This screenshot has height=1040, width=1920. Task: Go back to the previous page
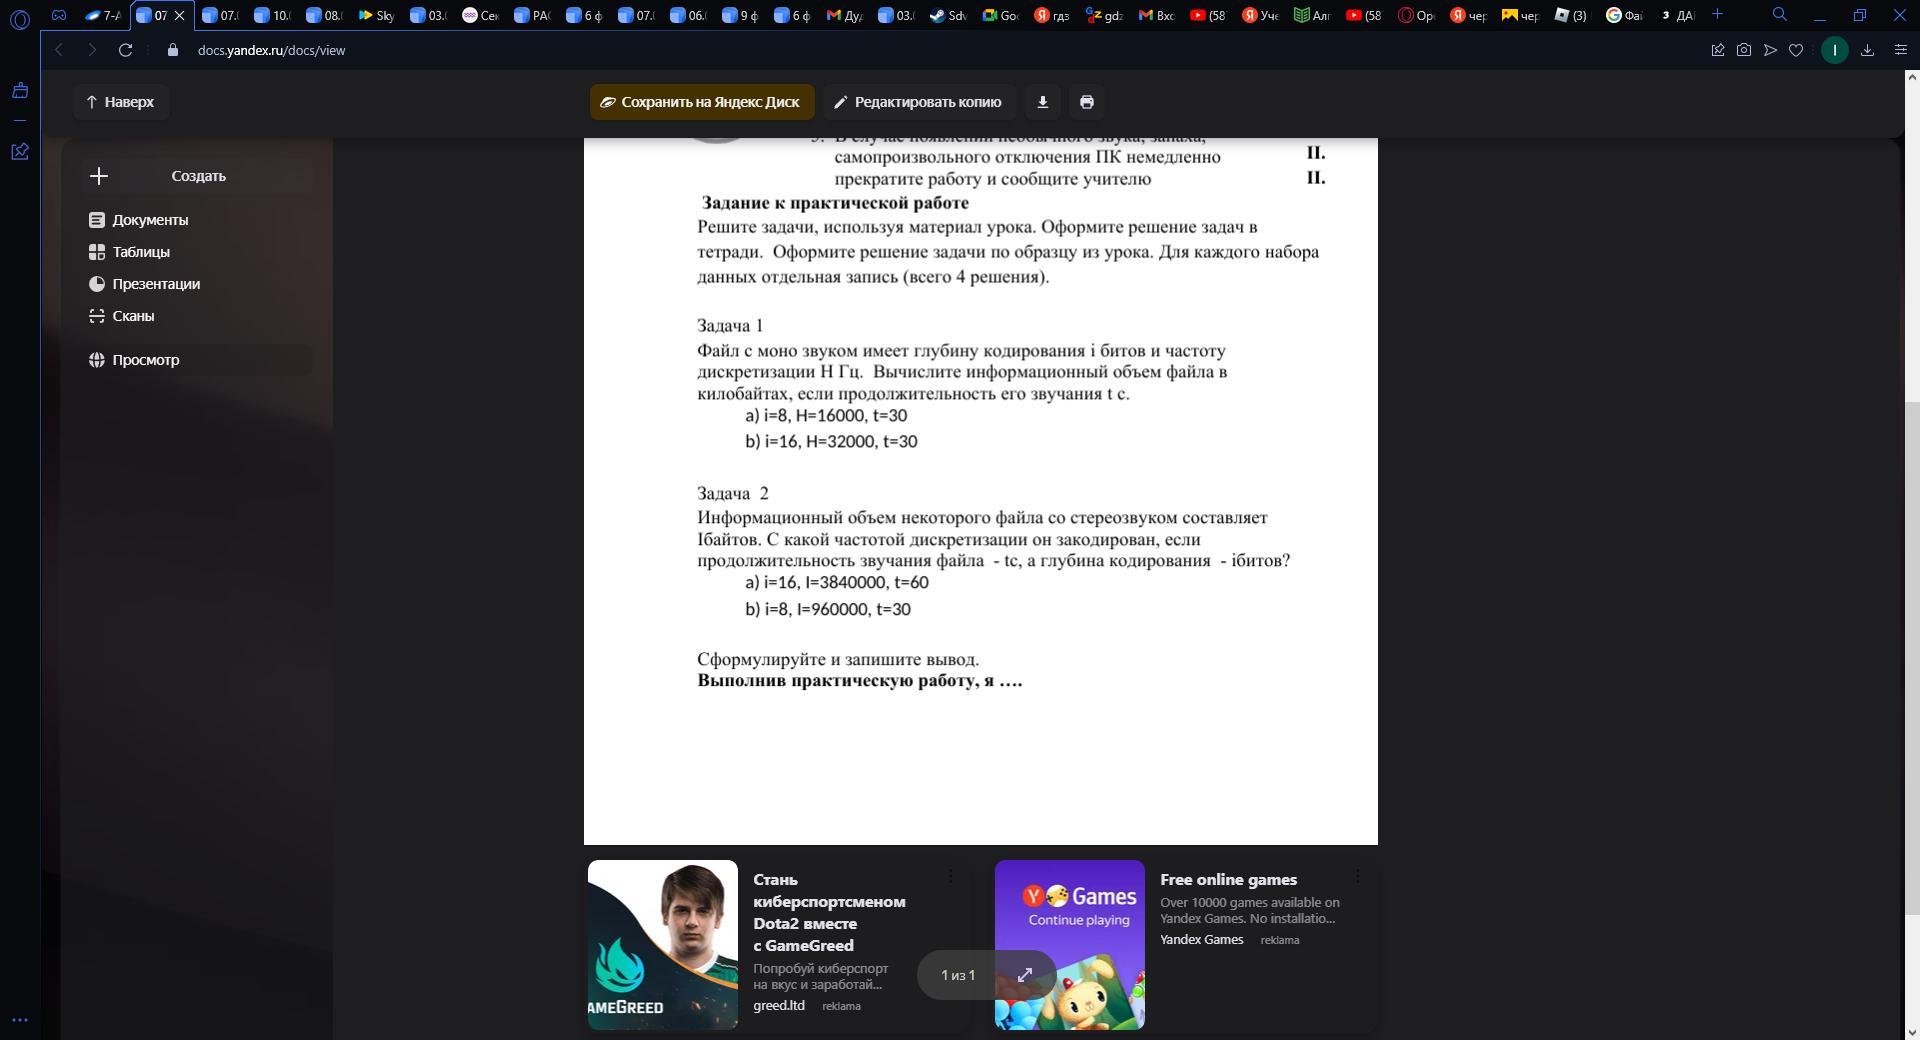59,50
